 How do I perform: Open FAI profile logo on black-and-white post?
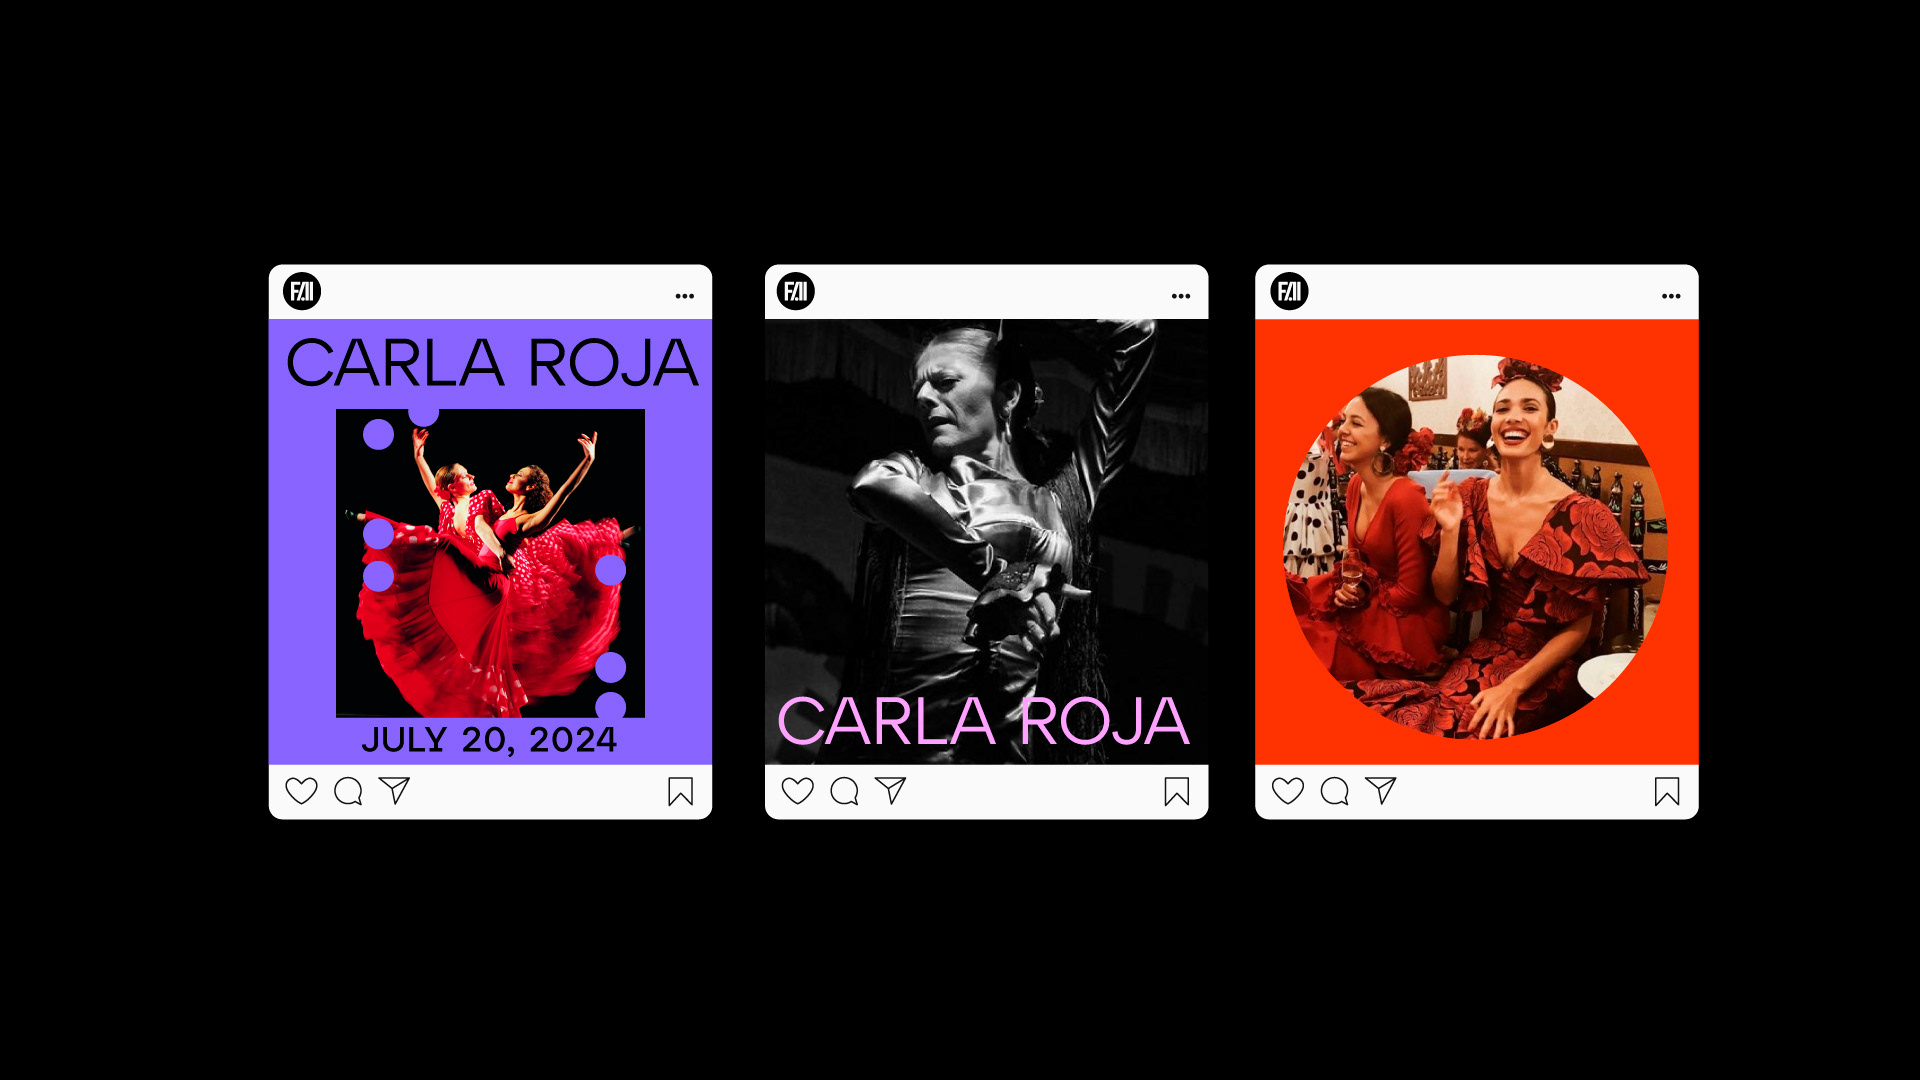796,291
